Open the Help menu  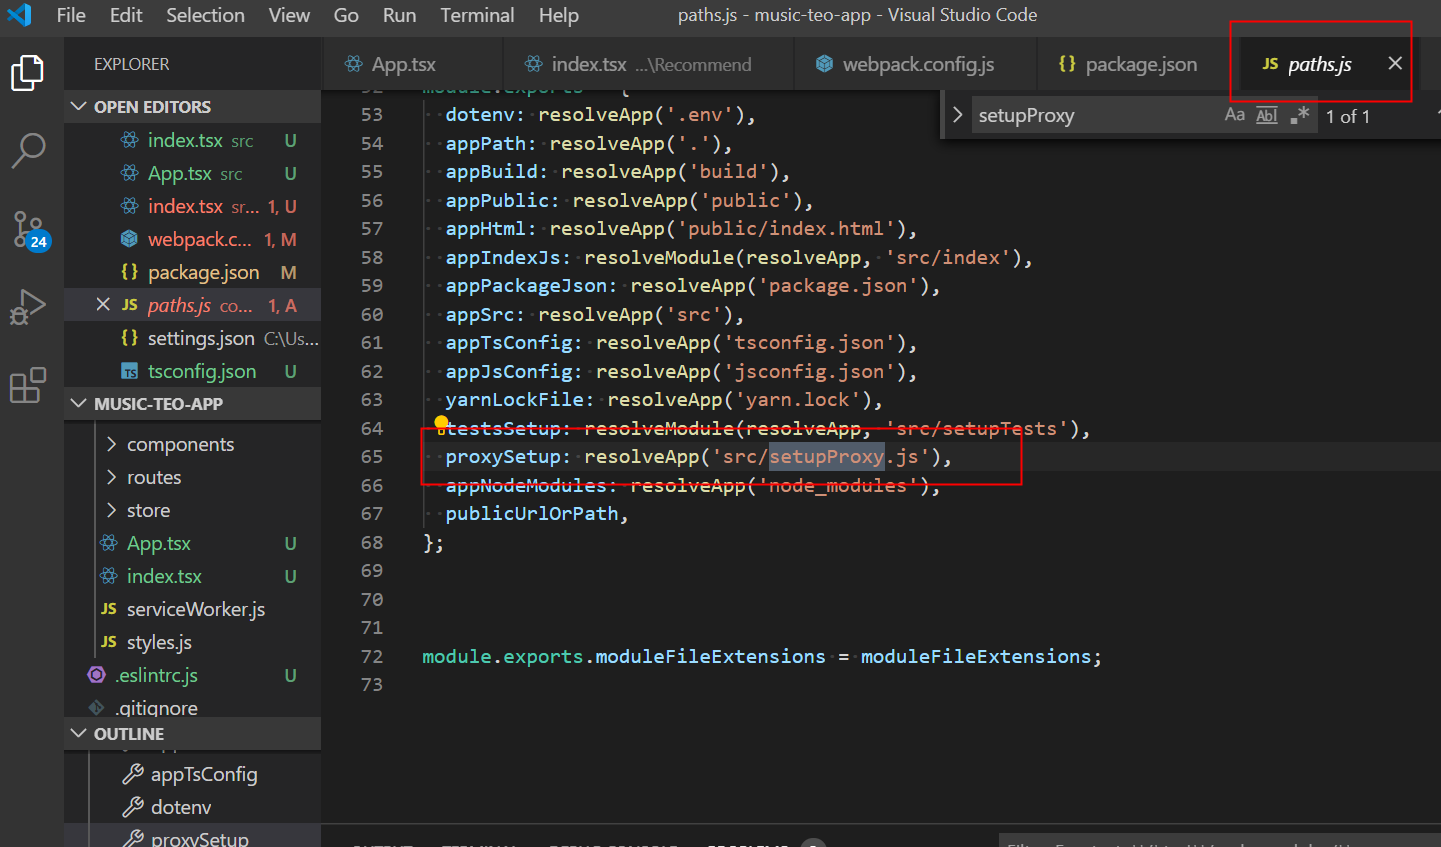[558, 15]
